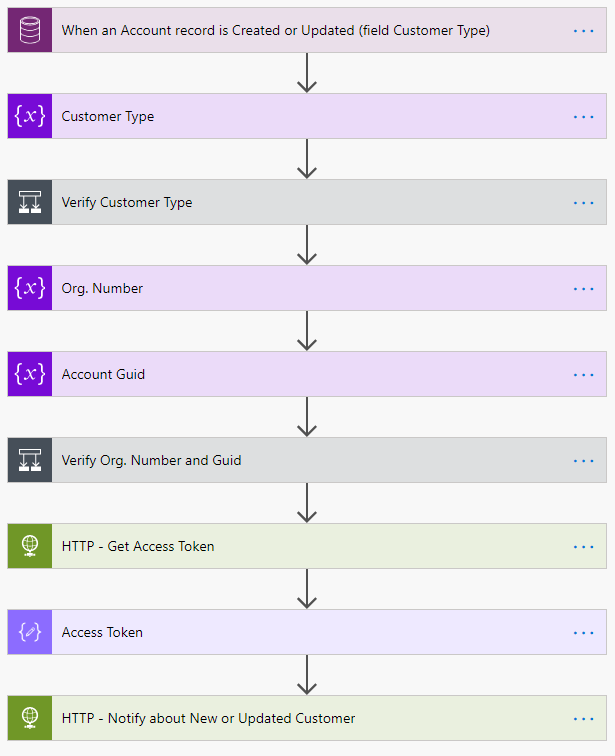The width and height of the screenshot is (615, 756).
Task: Expand the Account Guid variable step
Action: click(x=103, y=374)
